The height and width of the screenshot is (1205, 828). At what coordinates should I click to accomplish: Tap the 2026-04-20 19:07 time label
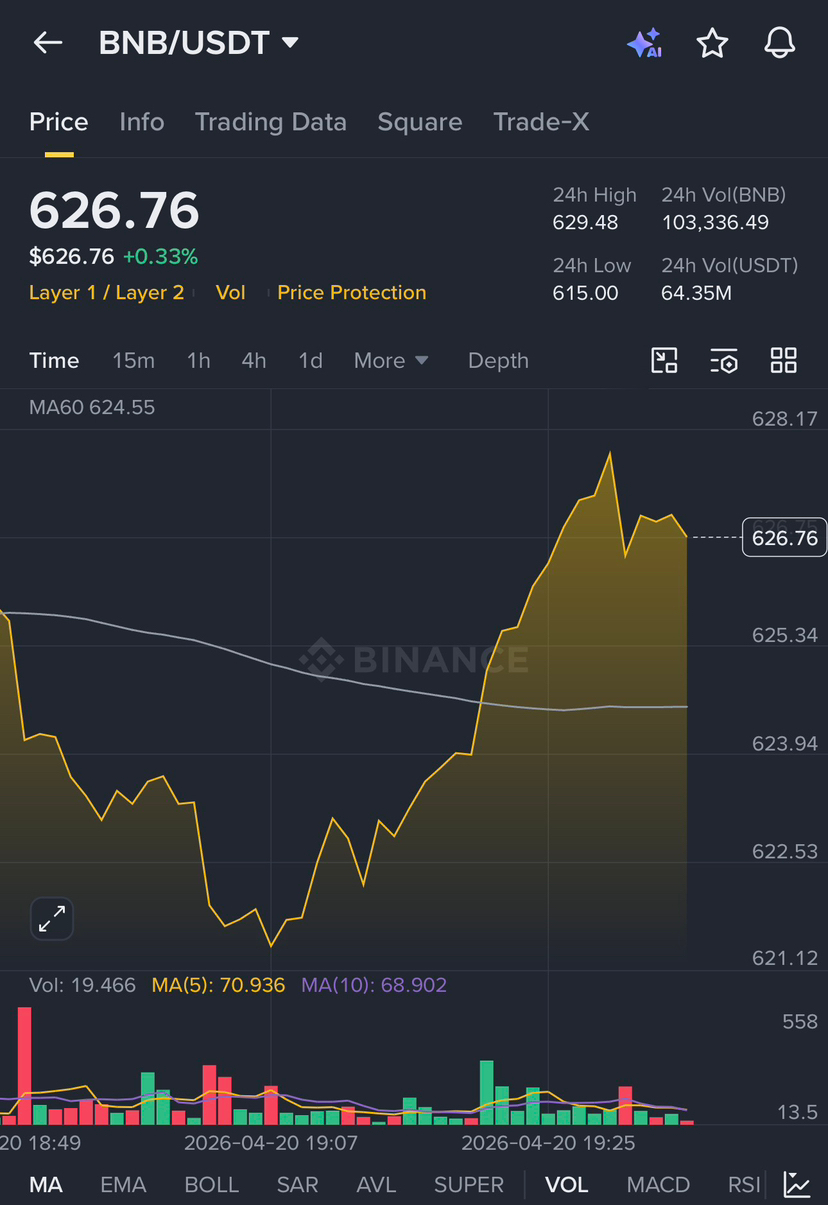pos(270,1141)
